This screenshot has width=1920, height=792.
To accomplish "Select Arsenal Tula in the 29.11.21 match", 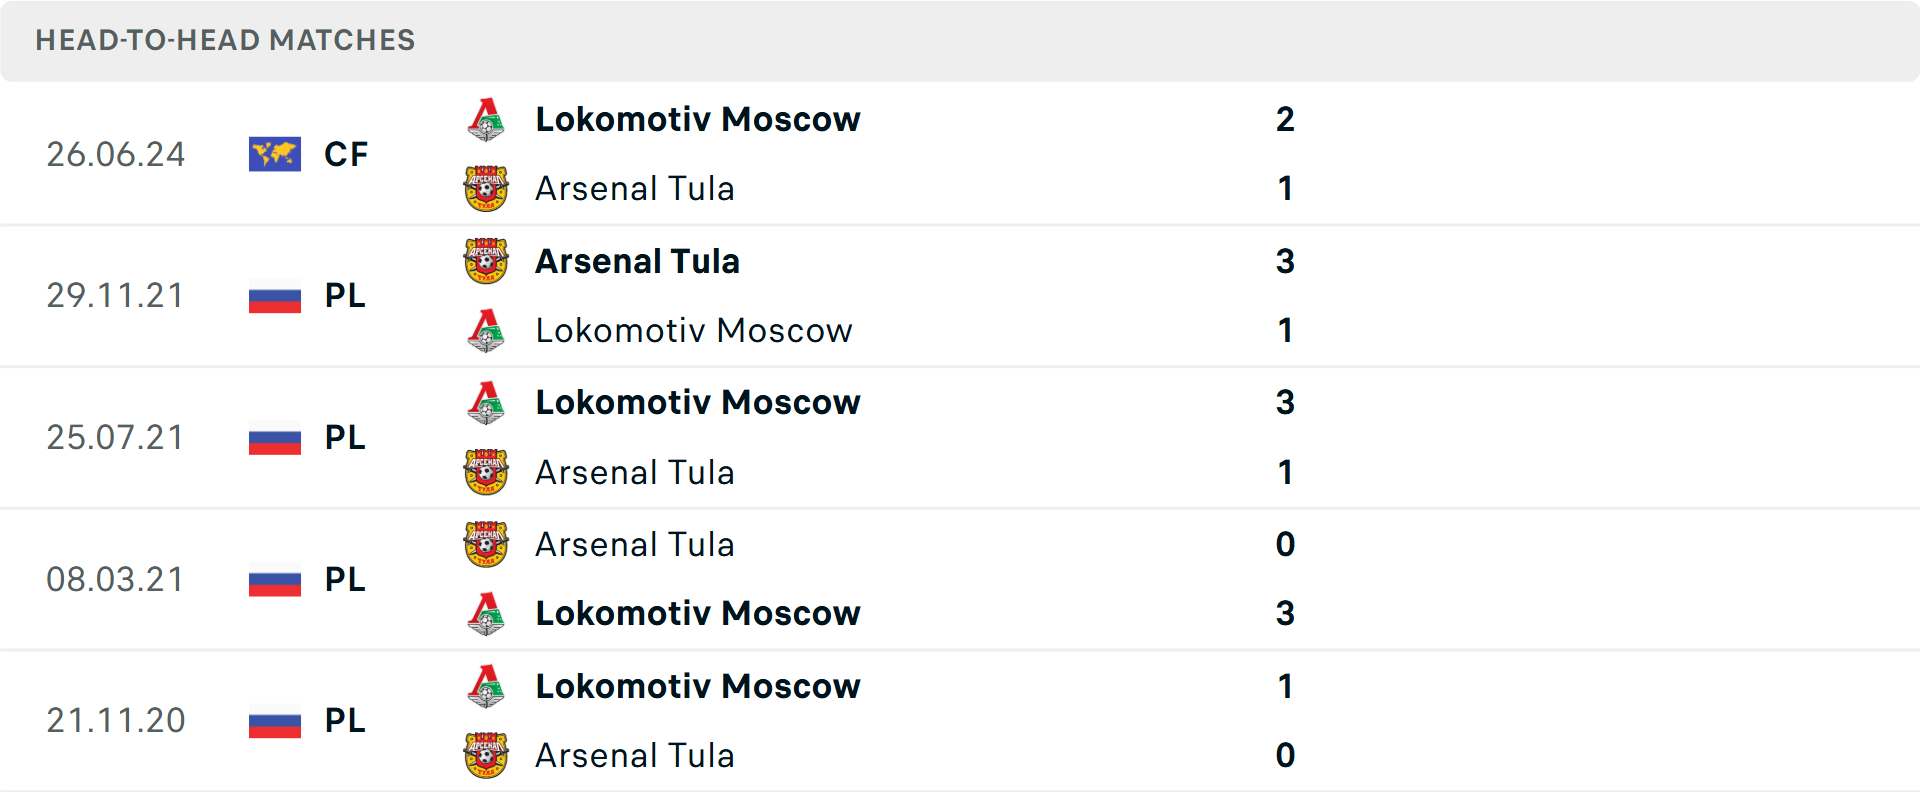I will (x=637, y=261).
